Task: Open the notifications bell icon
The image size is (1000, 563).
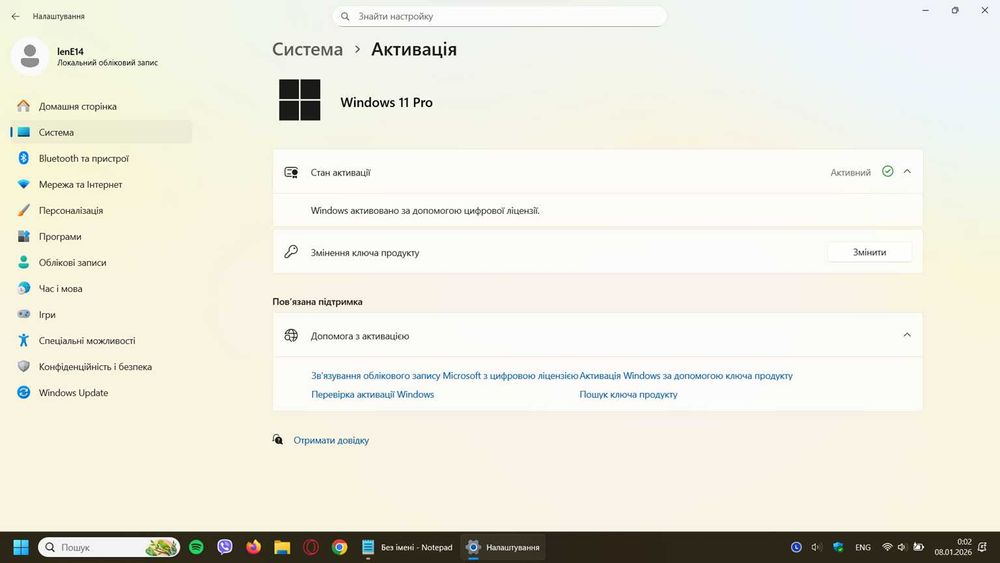Action: pyautogui.click(x=983, y=547)
